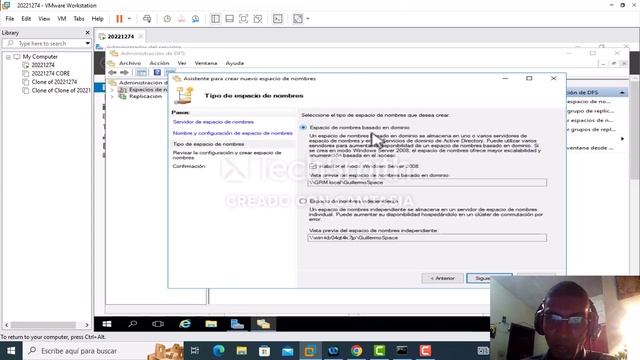Viewport: 640px width, 360px height.
Task: Select 'Clone of 20221274' in the Library
Action: pos(54,82)
